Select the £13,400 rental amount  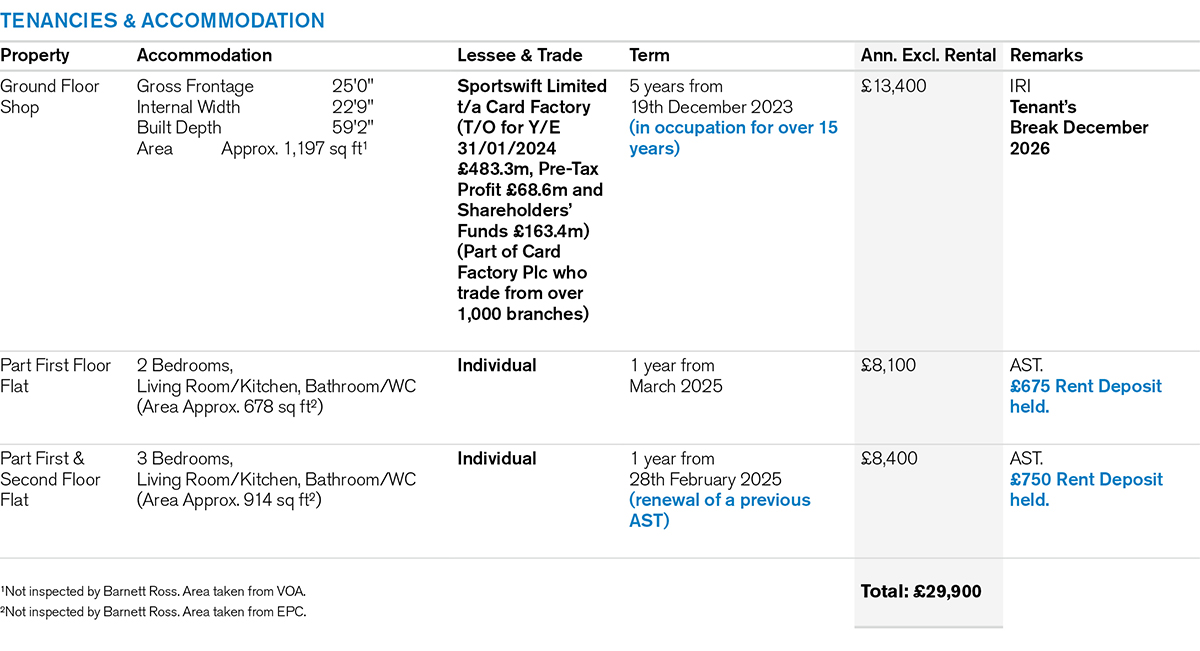[894, 87]
